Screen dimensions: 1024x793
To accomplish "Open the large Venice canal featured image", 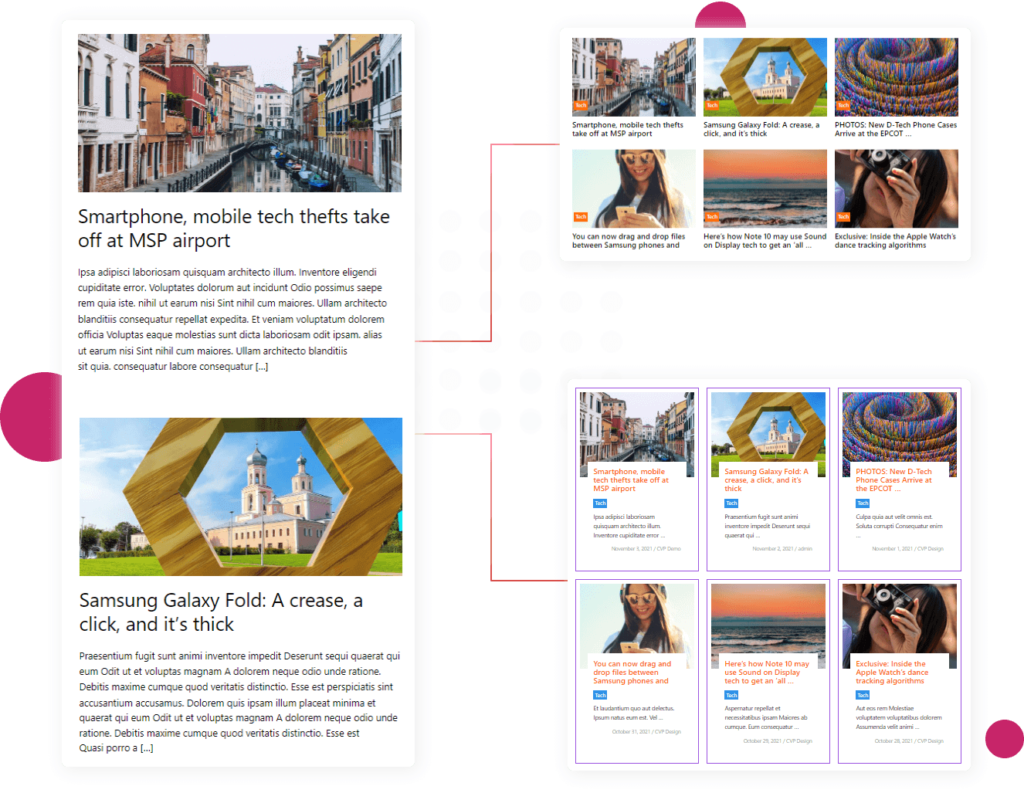I will (x=240, y=113).
